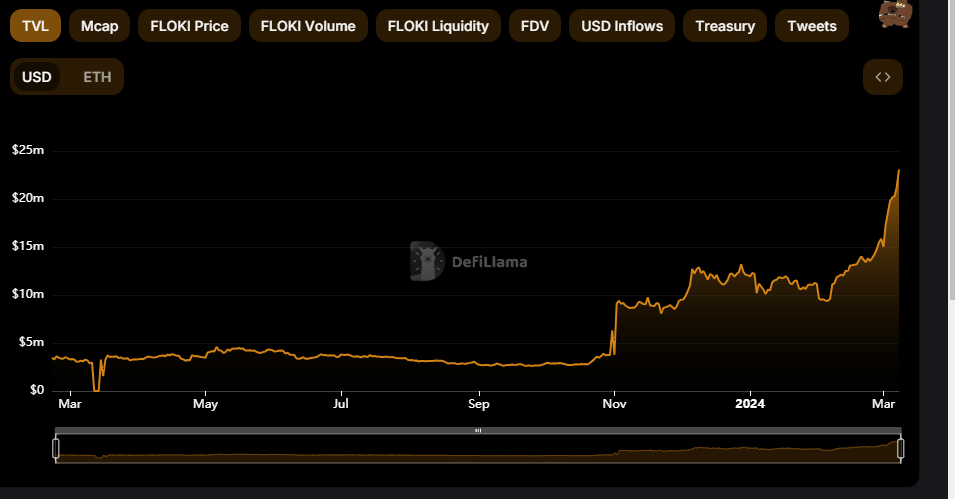Click the $10m y-axis label
955x499 pixels.
click(28, 294)
